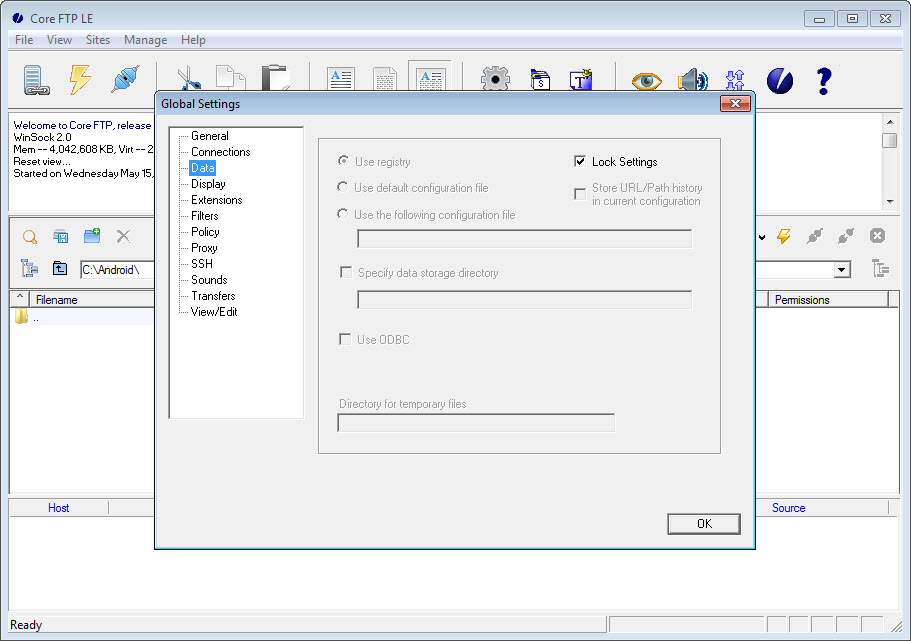Open the Help menu
Viewport: 911px width, 641px height.
point(193,40)
